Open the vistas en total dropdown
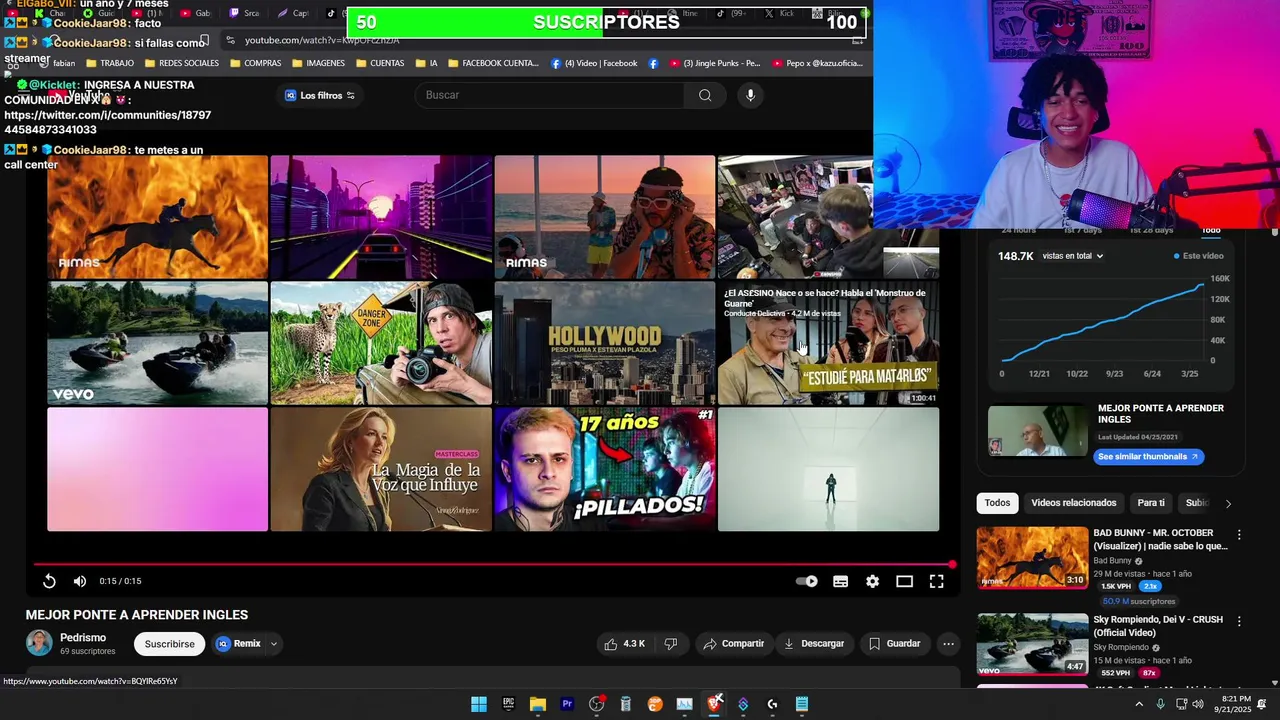The width and height of the screenshot is (1280, 720). coord(1072,256)
